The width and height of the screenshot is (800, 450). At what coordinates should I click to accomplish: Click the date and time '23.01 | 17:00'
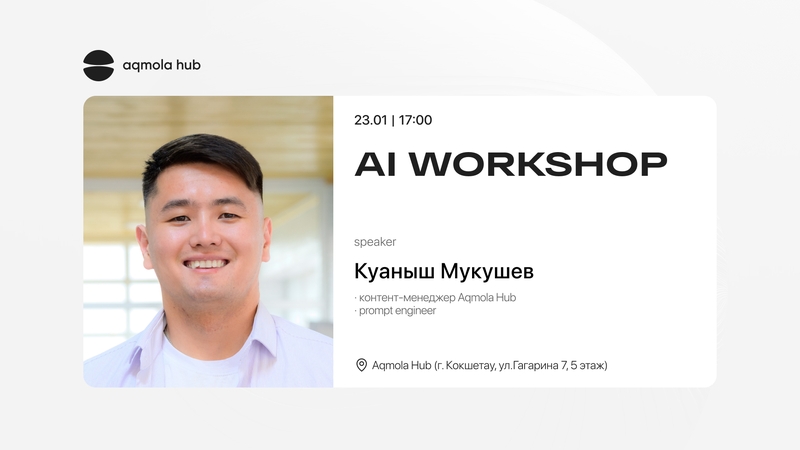[393, 120]
